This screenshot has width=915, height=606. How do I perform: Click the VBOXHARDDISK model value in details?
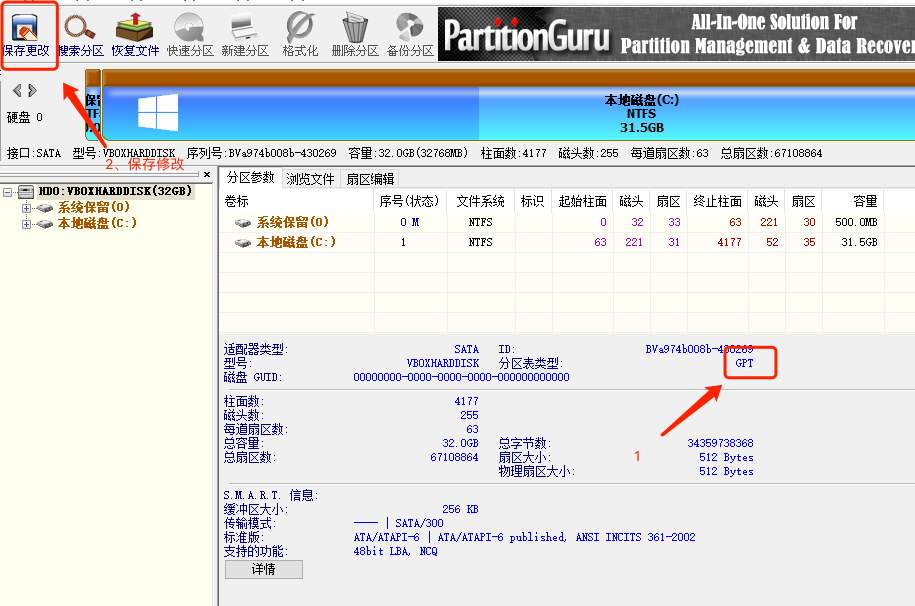[x=442, y=363]
